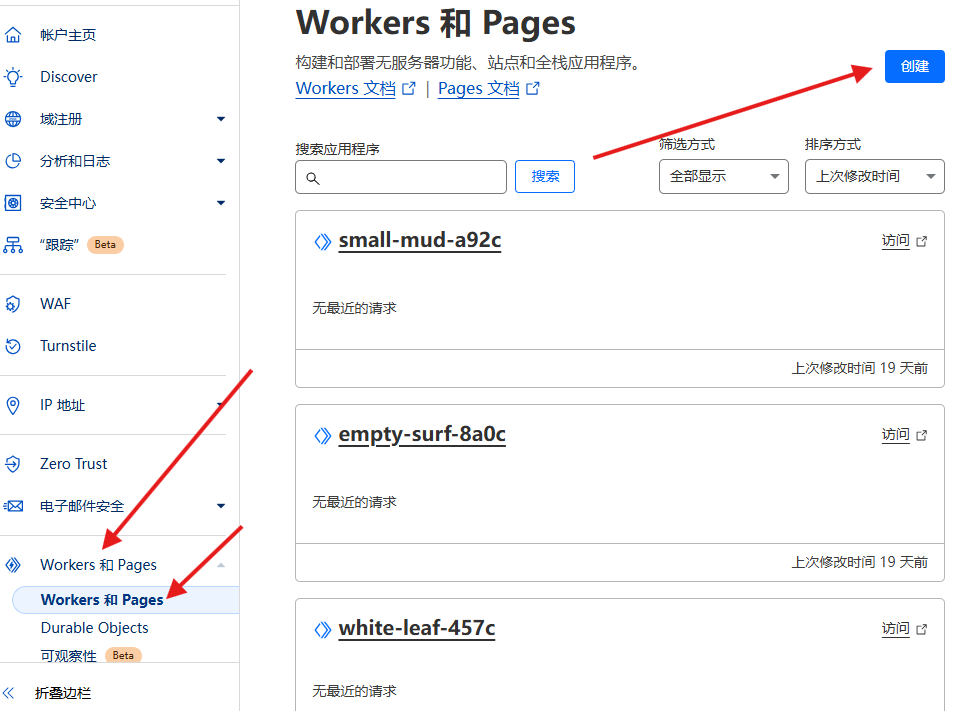The height and width of the screenshot is (711, 967).
Task: Click the blue 创建 button
Action: [915, 66]
